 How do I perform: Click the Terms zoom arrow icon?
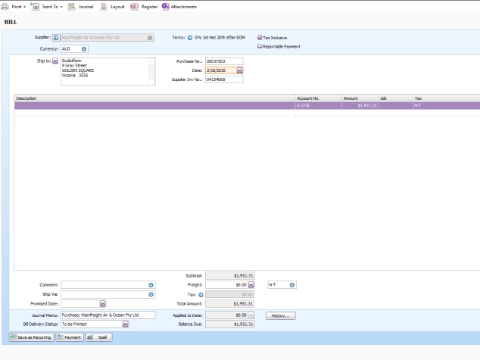coord(190,38)
